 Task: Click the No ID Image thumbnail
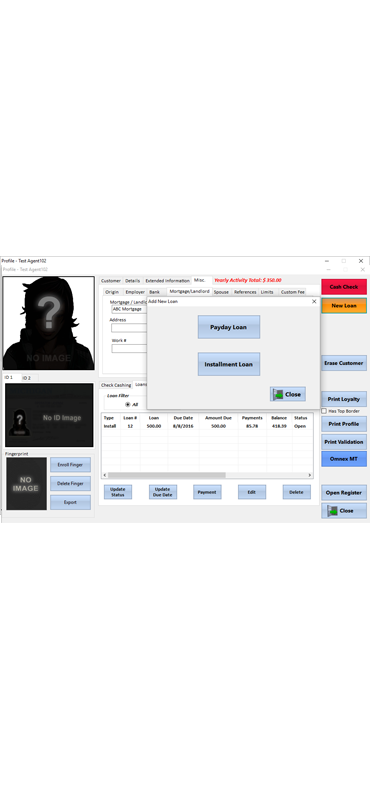[49, 415]
